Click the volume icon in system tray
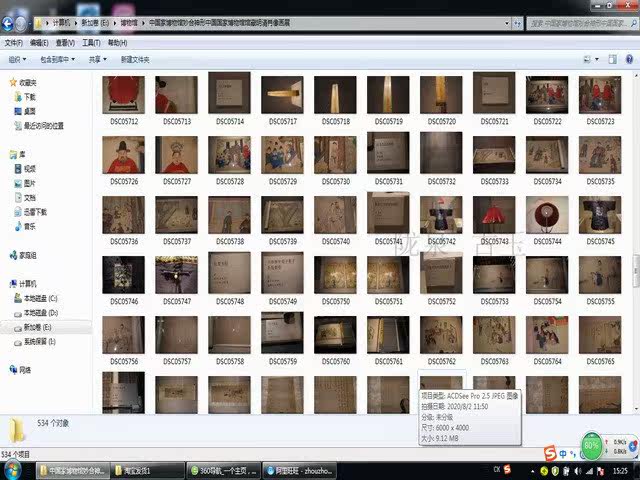This screenshot has height=480, width=640. click(x=577, y=471)
